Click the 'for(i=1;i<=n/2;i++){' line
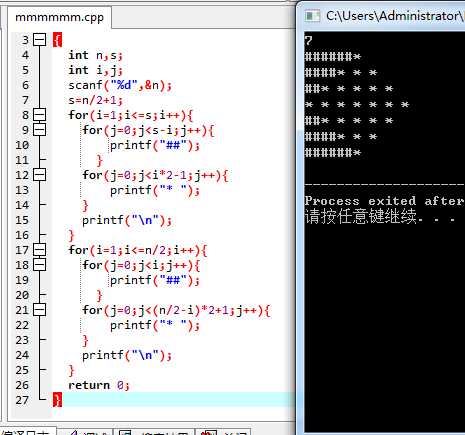465x435 pixels. tap(138, 250)
